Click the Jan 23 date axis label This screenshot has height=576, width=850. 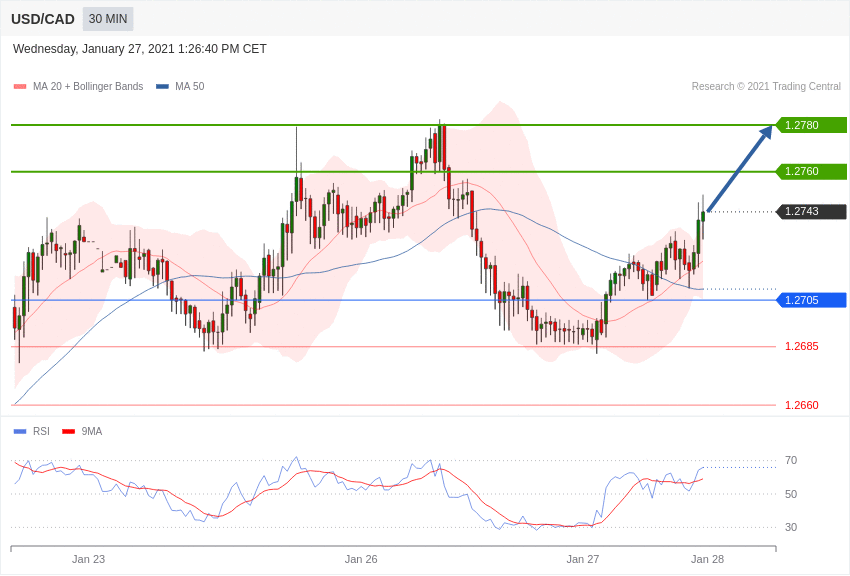pyautogui.click(x=88, y=559)
